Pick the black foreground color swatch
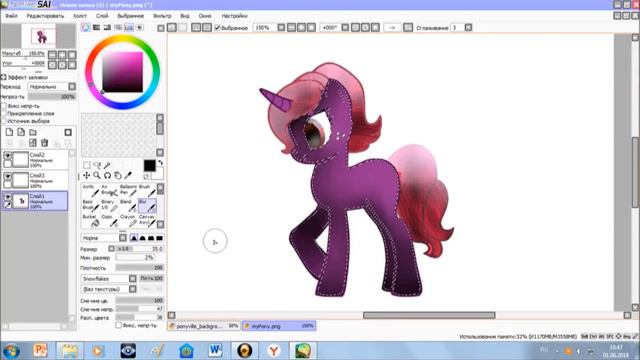Viewport: 640px width, 360px height. pyautogui.click(x=149, y=165)
